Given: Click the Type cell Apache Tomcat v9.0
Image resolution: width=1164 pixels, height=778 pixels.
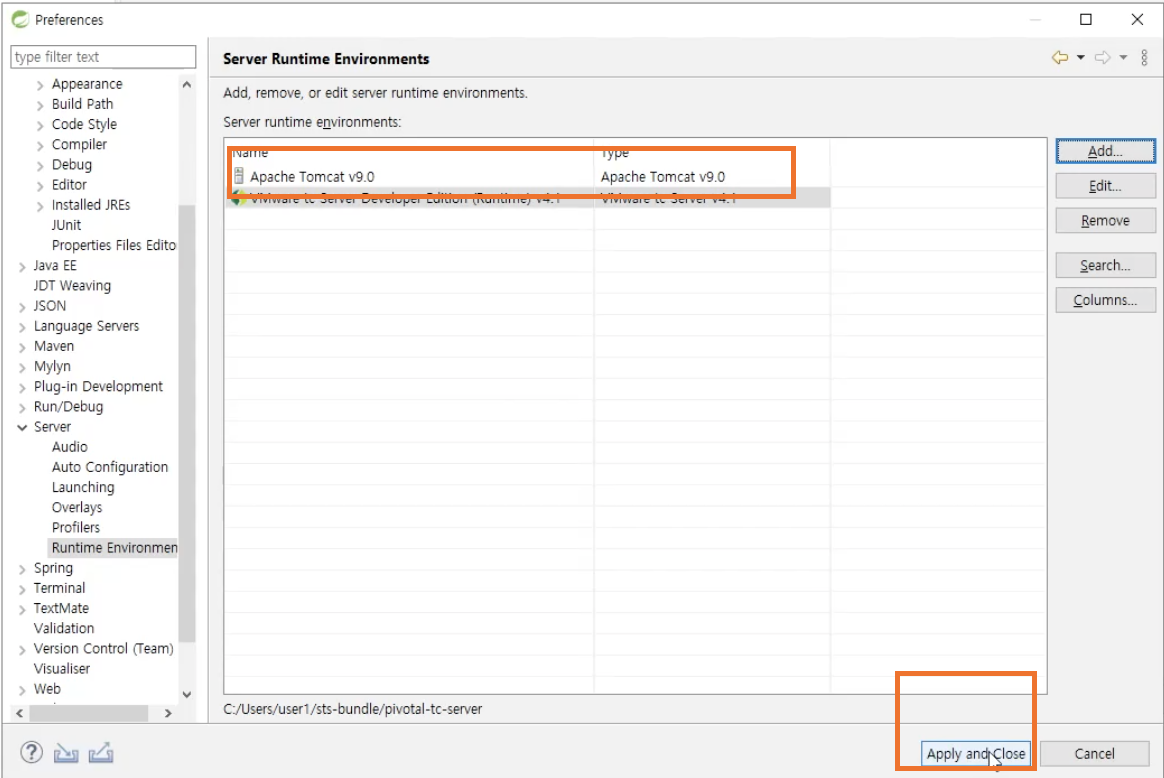Looking at the screenshot, I should click(x=663, y=177).
